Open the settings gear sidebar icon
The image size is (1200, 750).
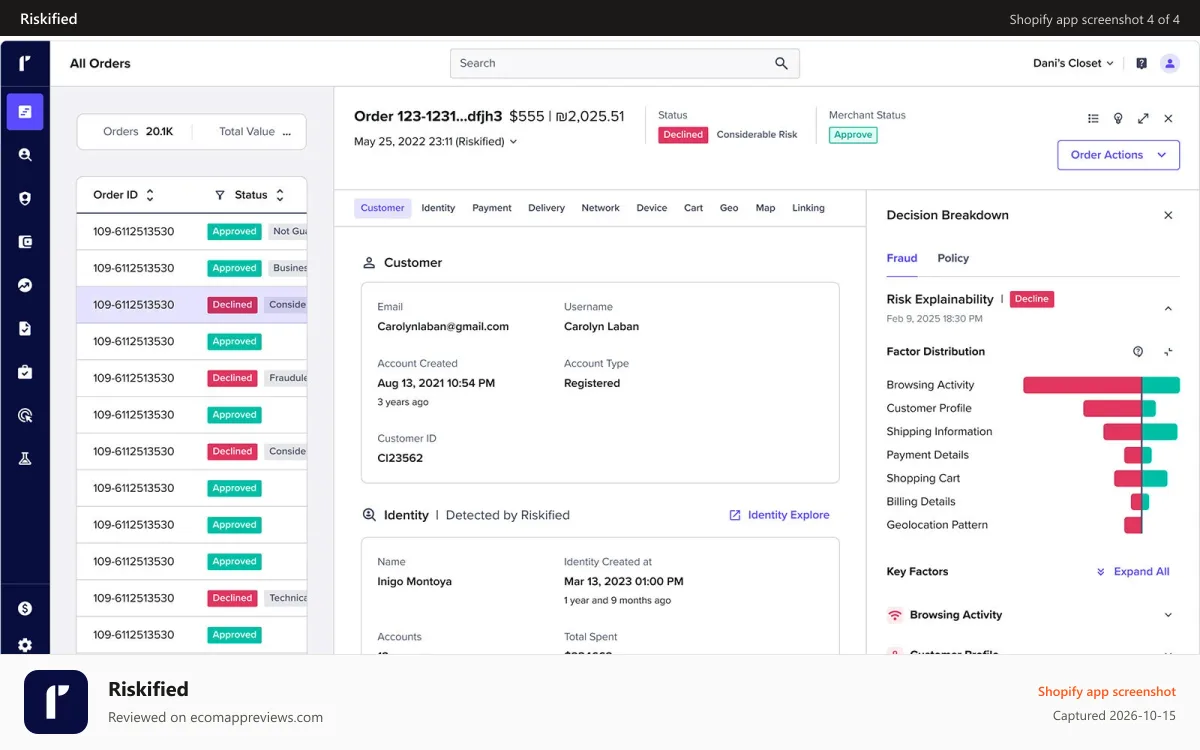coord(25,645)
